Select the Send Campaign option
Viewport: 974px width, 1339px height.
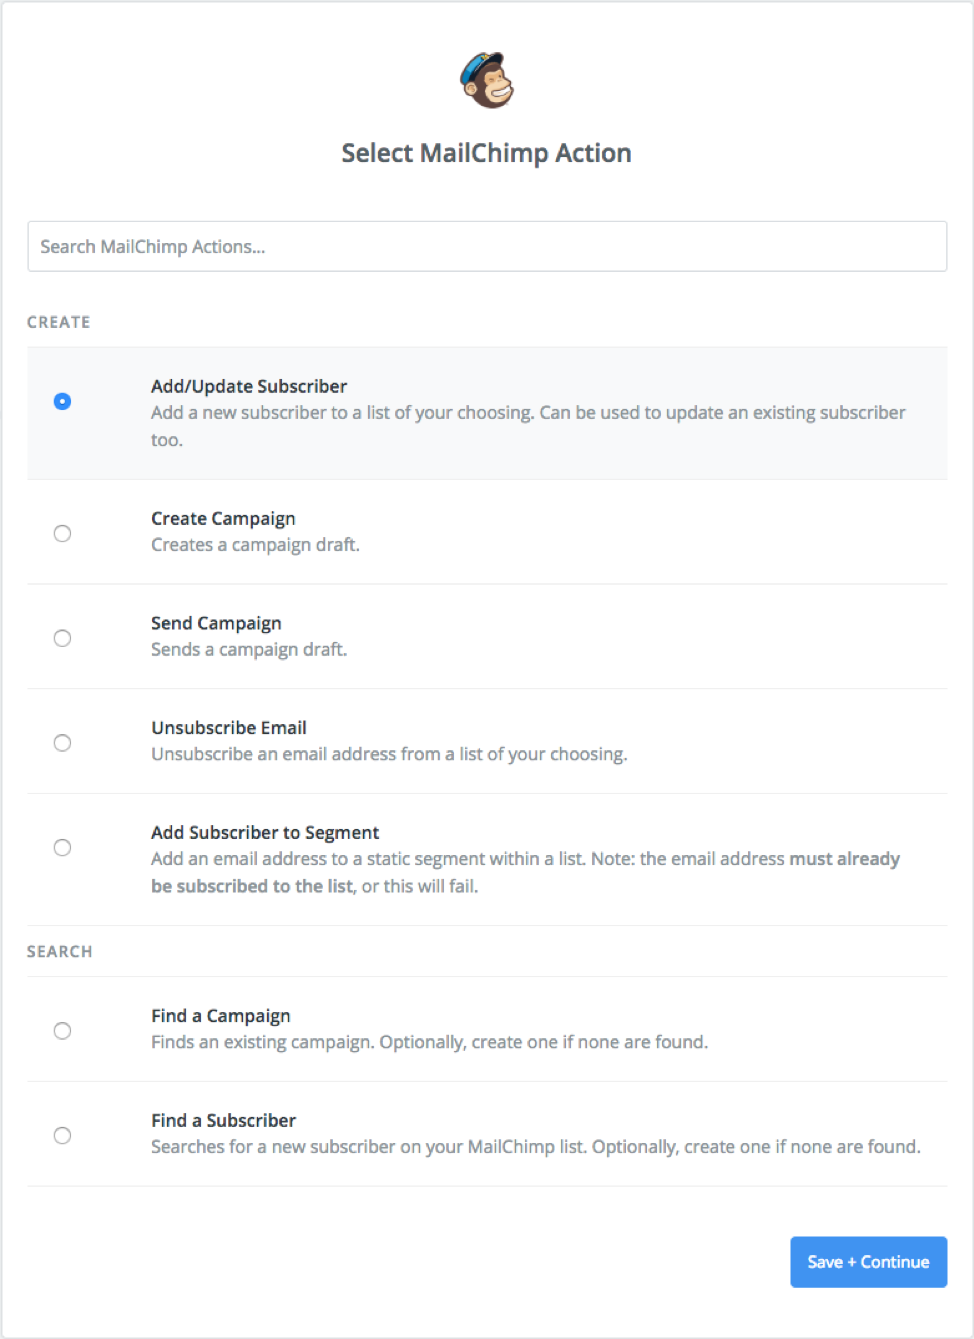pos(62,638)
